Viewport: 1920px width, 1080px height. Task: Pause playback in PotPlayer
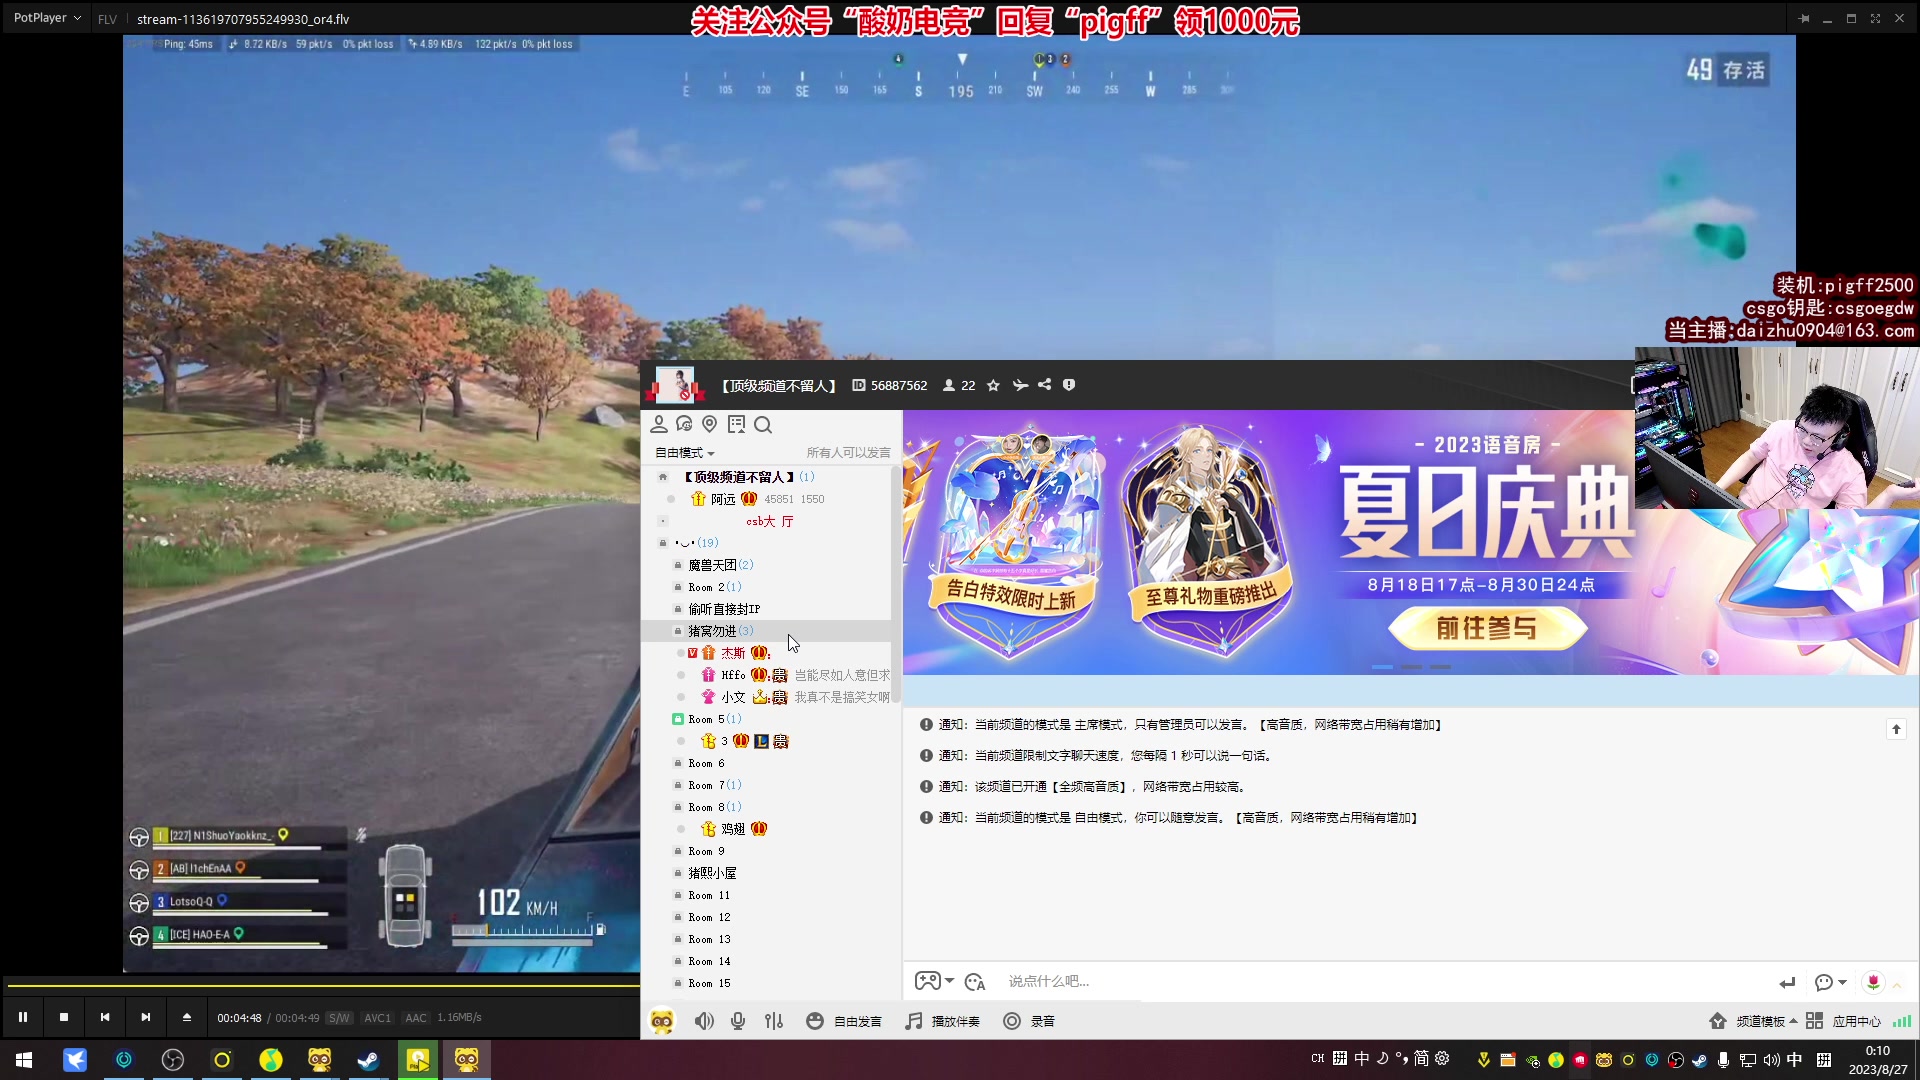click(x=23, y=1017)
